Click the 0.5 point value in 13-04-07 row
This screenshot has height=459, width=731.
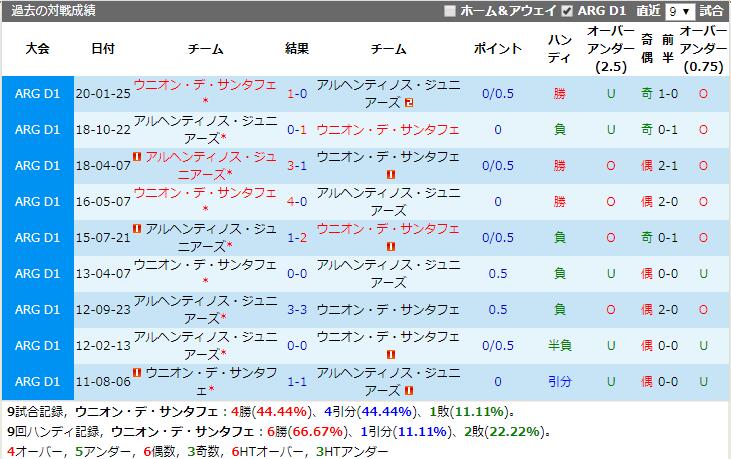[x=498, y=274]
